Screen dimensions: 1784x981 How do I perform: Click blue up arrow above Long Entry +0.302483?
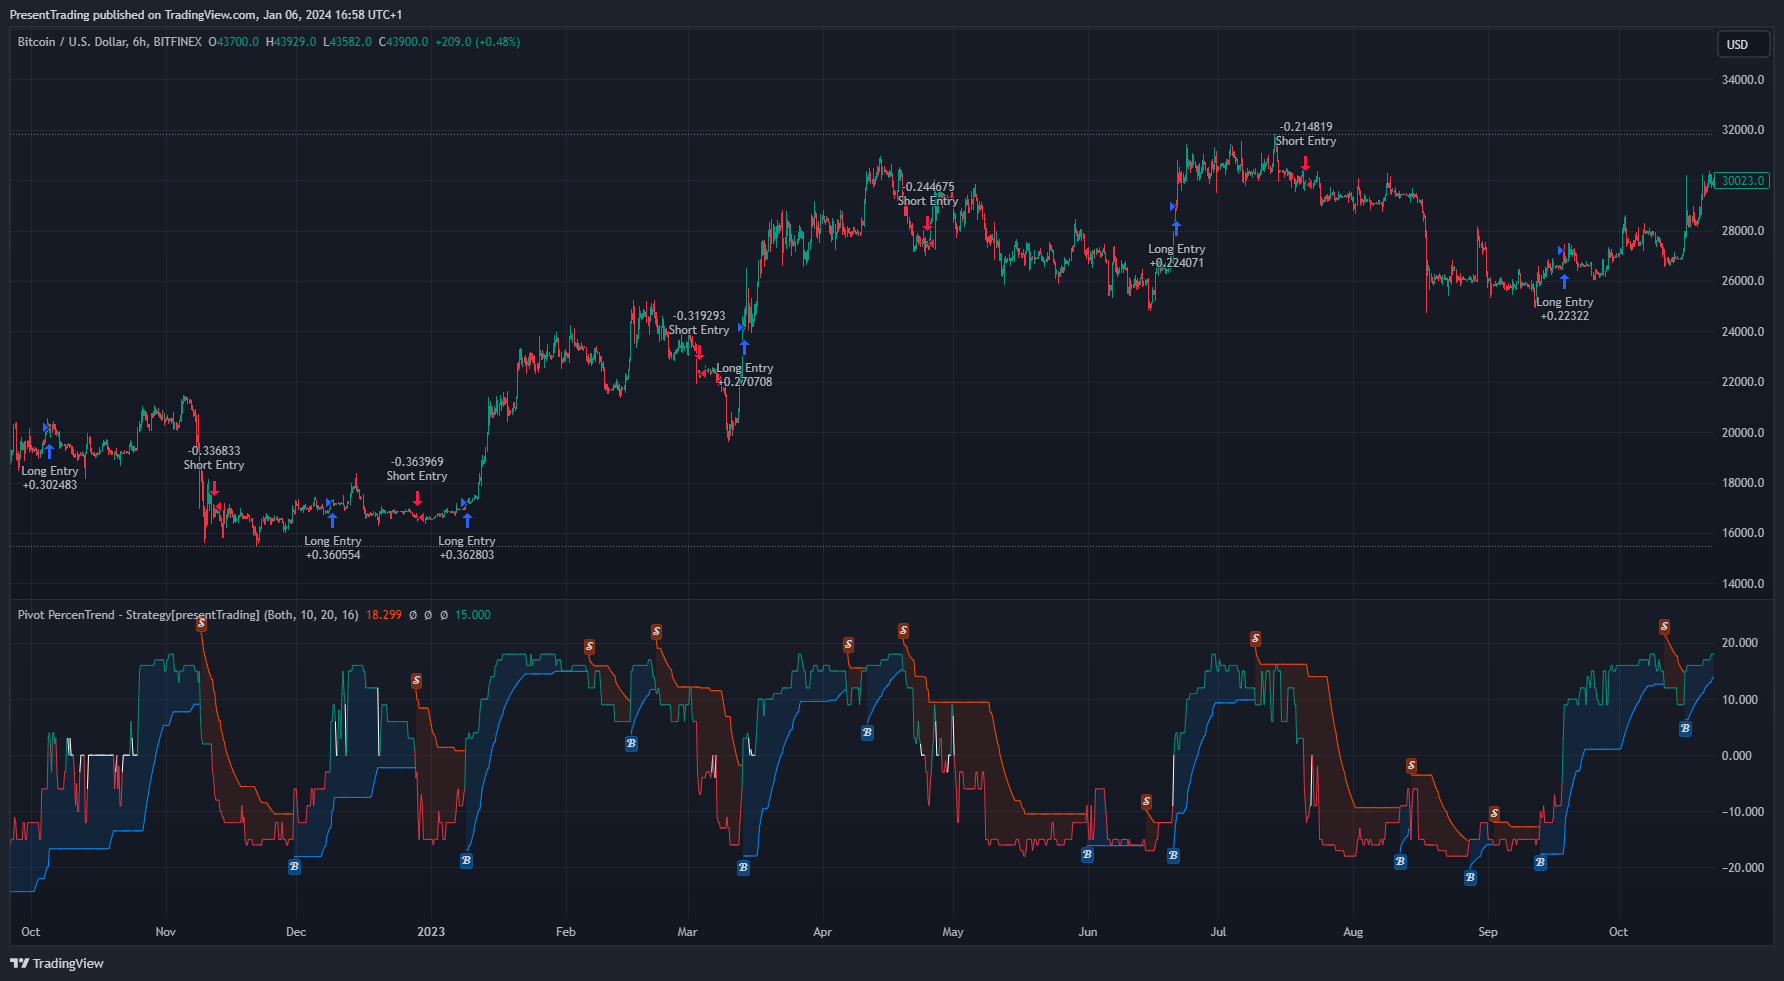coord(49,451)
